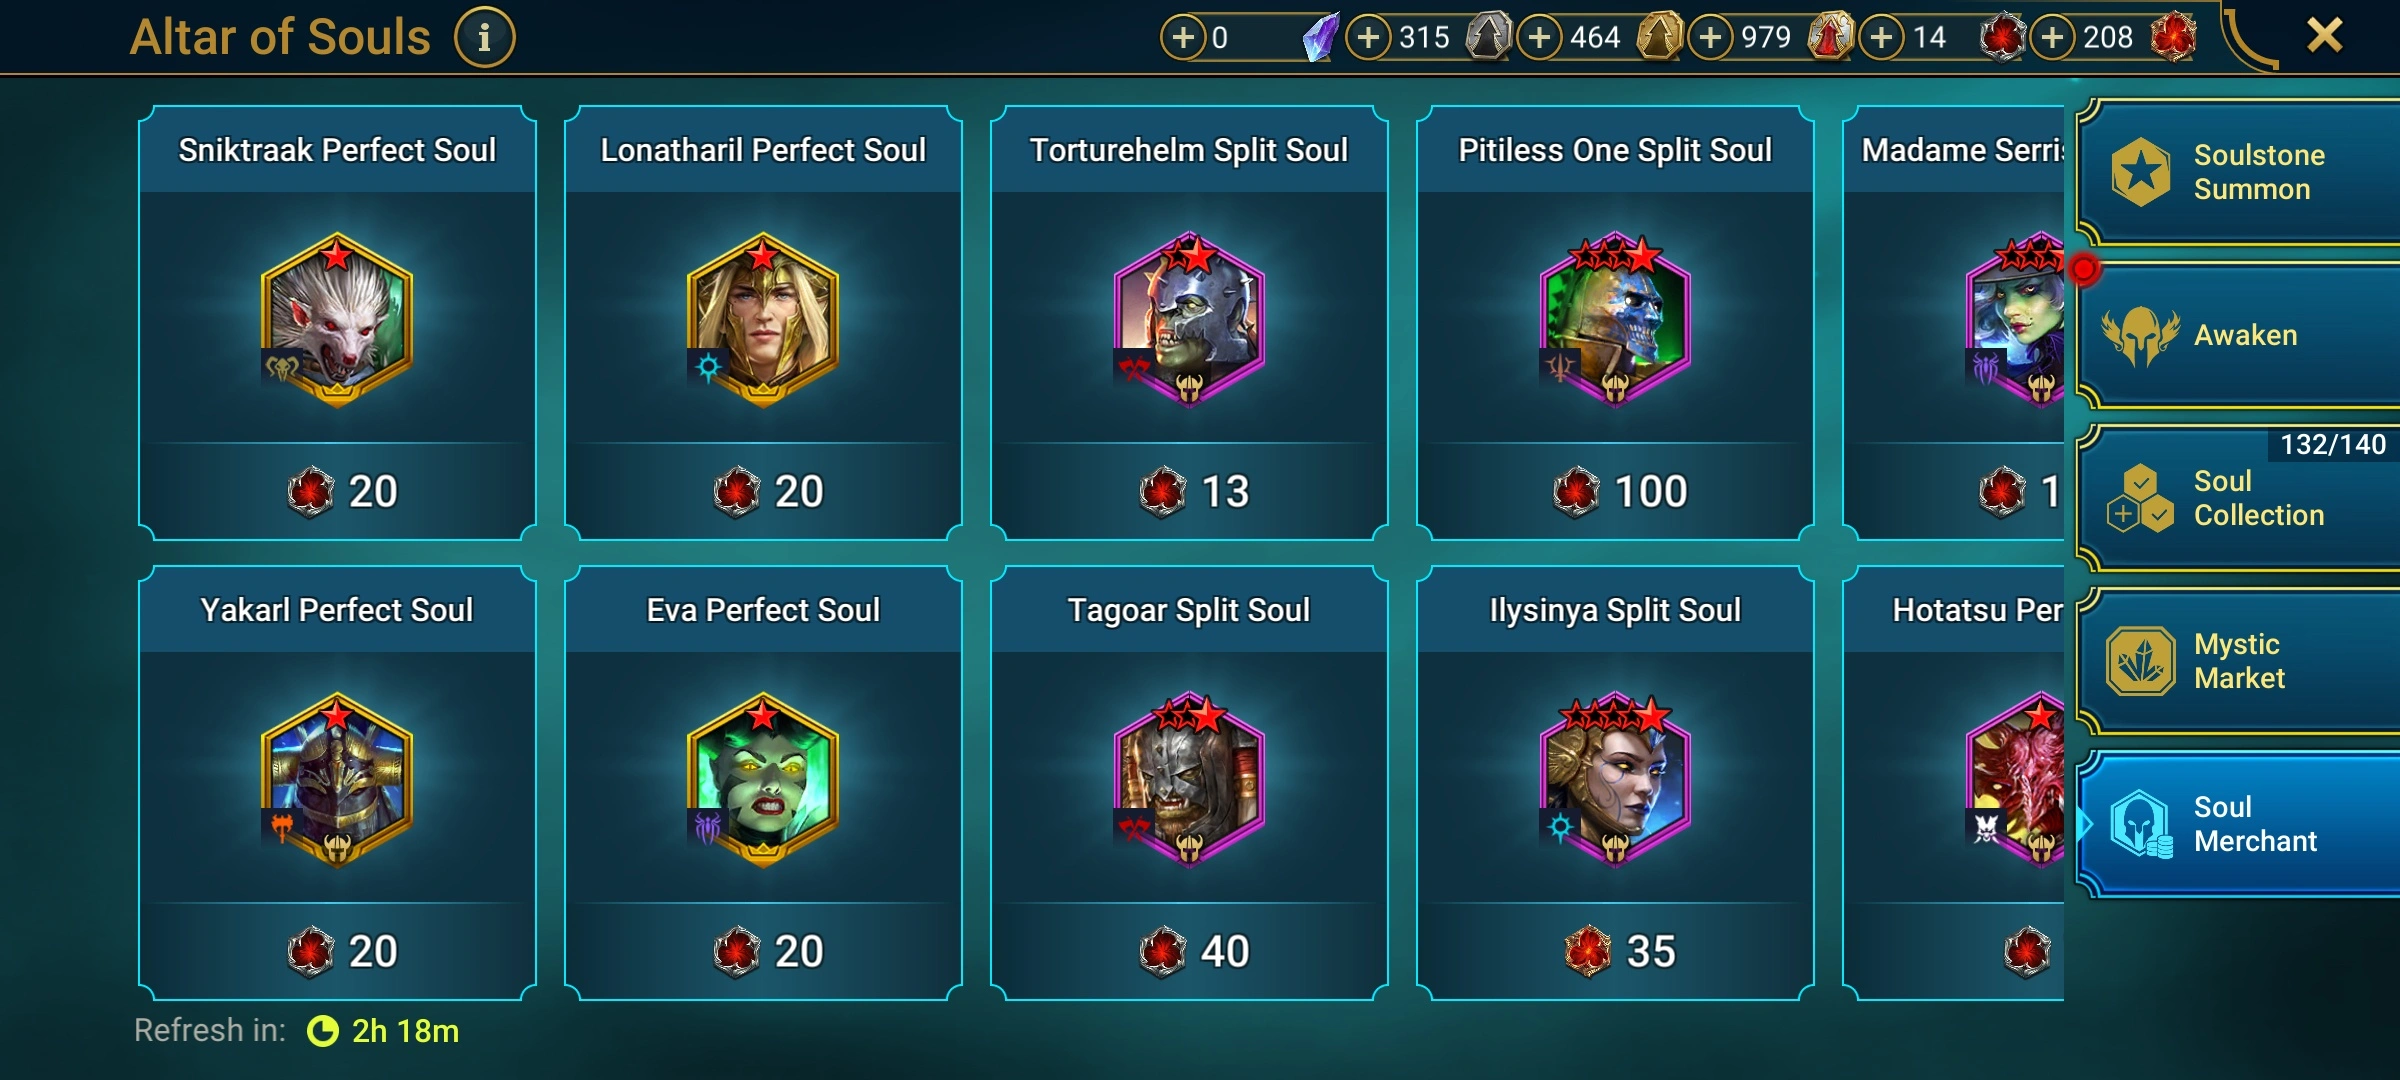Tap the plus next to 979 soulstones

[1711, 38]
